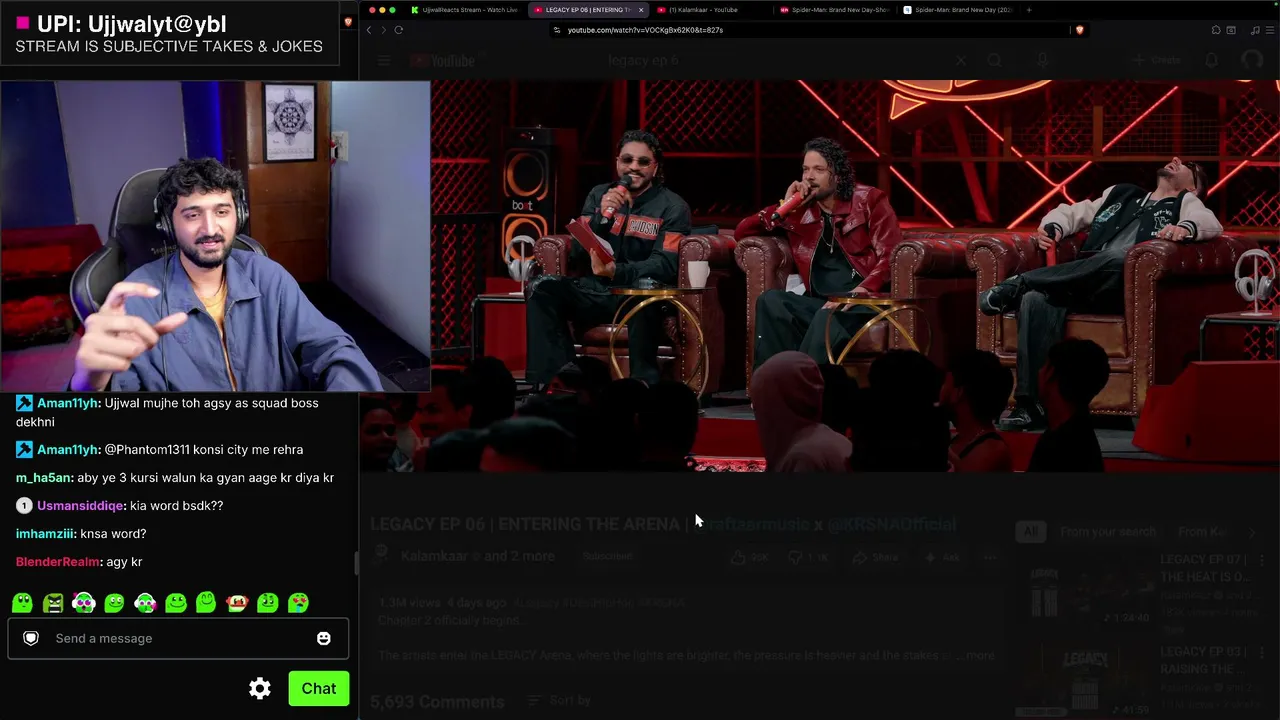Image resolution: width=1280 pixels, height=720 pixels.
Task: Switch to UjjwalReacts Stream tab
Action: [x=464, y=10]
